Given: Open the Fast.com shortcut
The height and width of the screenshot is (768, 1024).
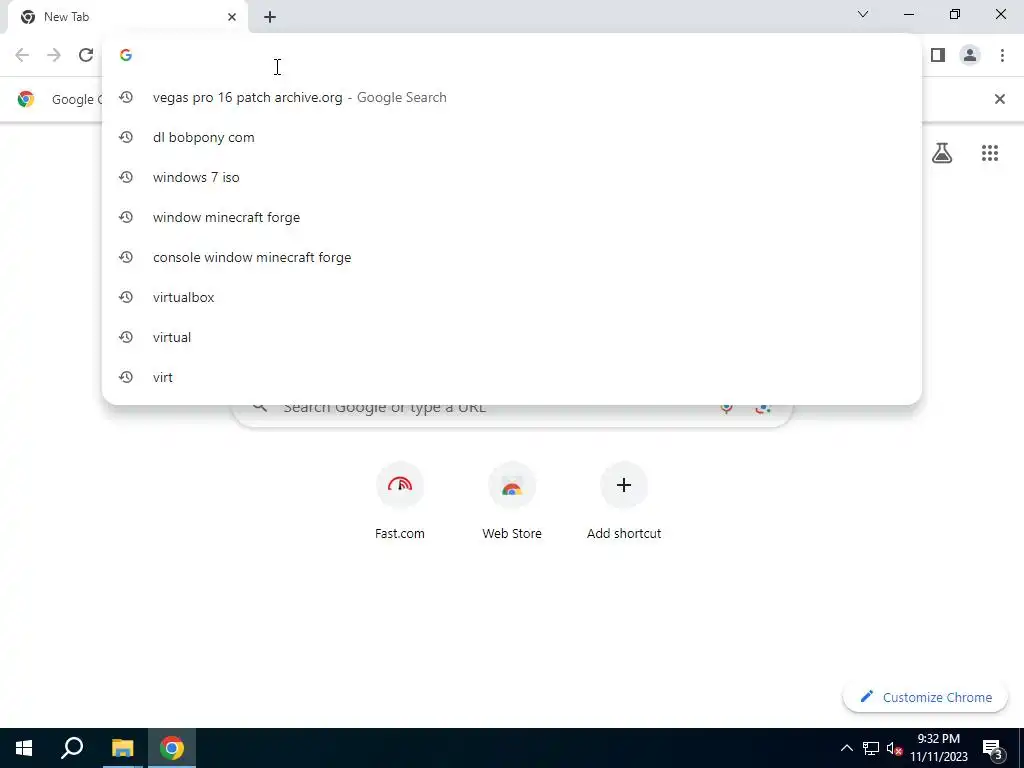Looking at the screenshot, I should click(x=400, y=500).
